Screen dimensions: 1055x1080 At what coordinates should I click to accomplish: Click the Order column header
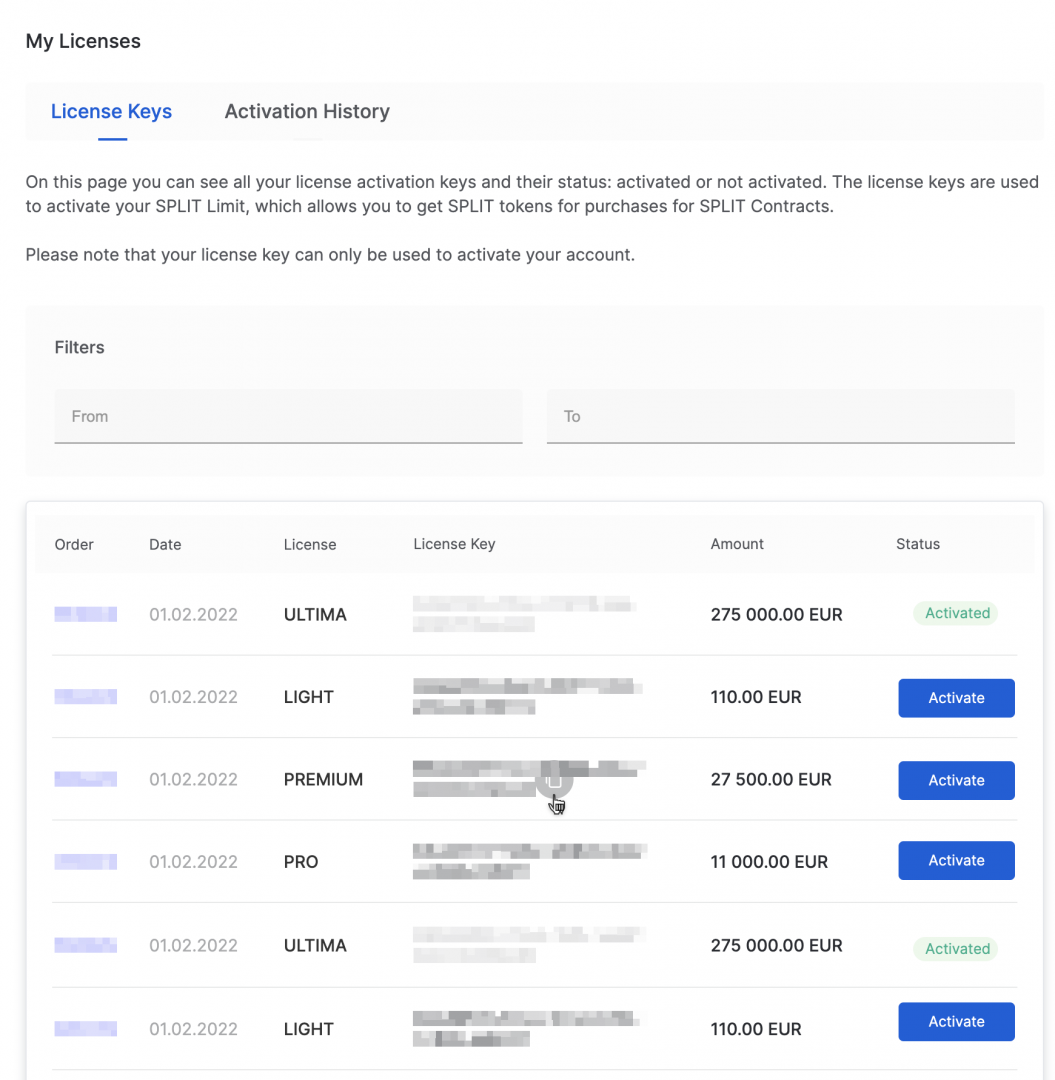74,545
